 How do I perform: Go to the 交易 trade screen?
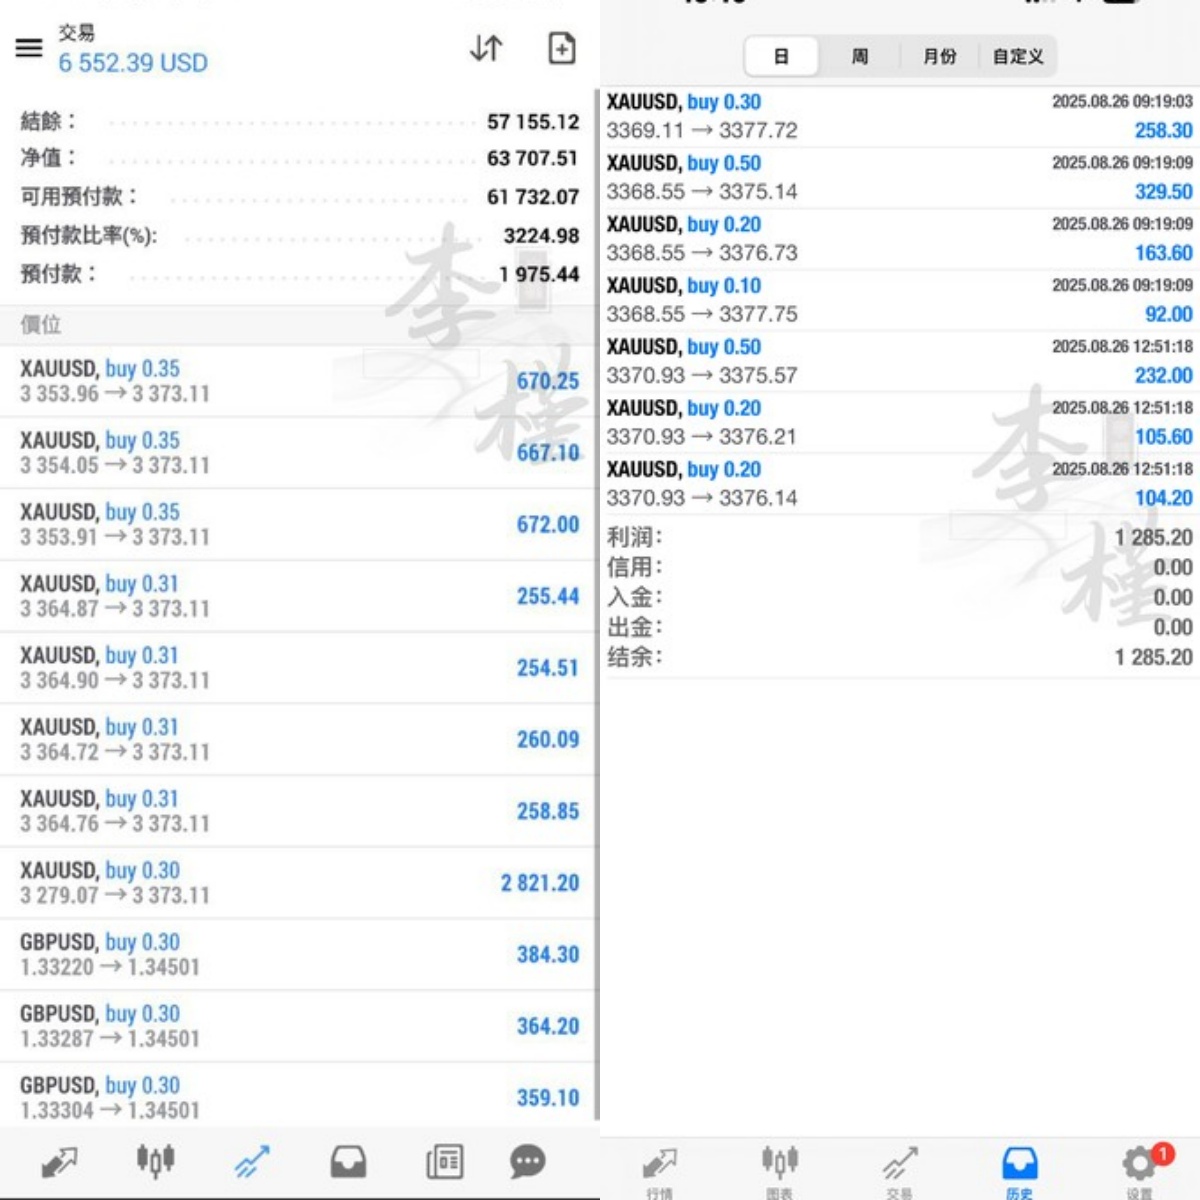tap(898, 1165)
